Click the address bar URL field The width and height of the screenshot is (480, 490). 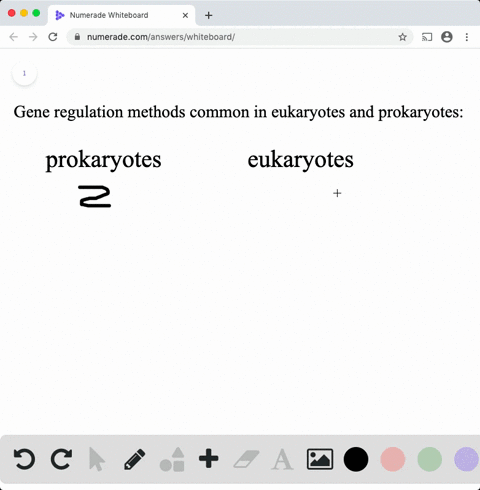tap(240, 37)
